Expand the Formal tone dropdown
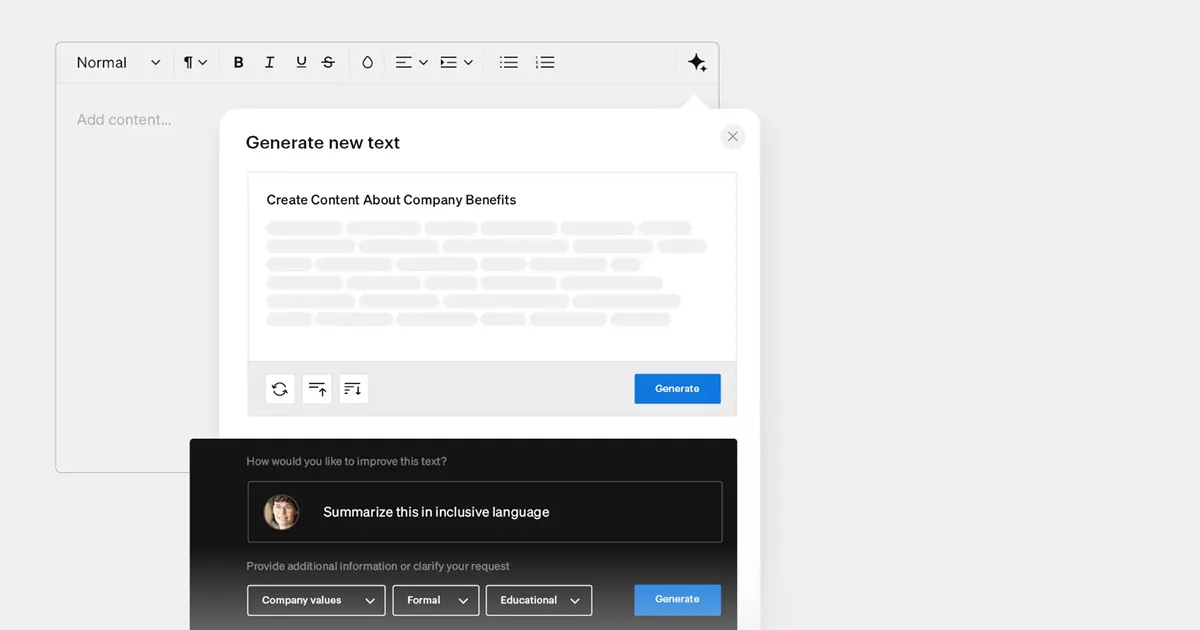This screenshot has height=630, width=1200. pyautogui.click(x=436, y=600)
